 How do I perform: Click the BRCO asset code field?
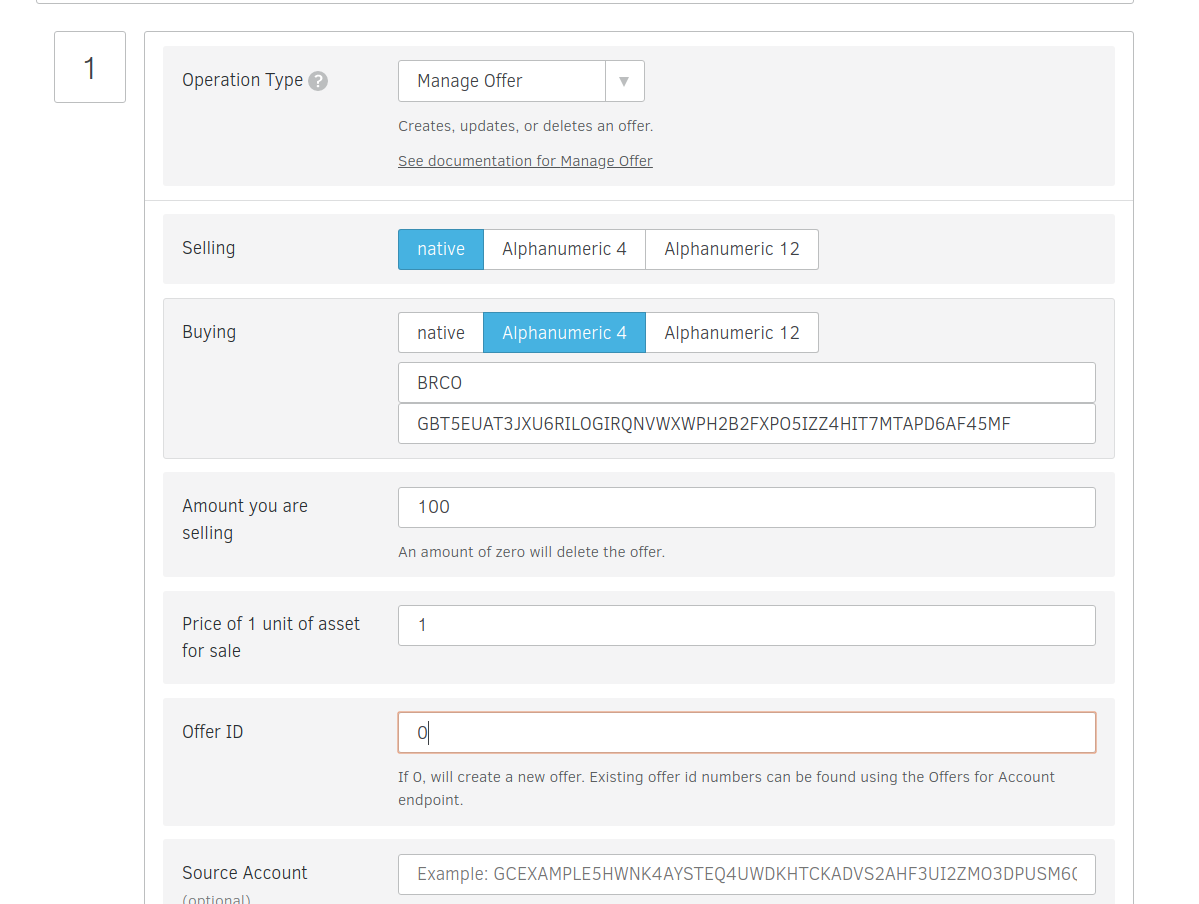(x=746, y=383)
